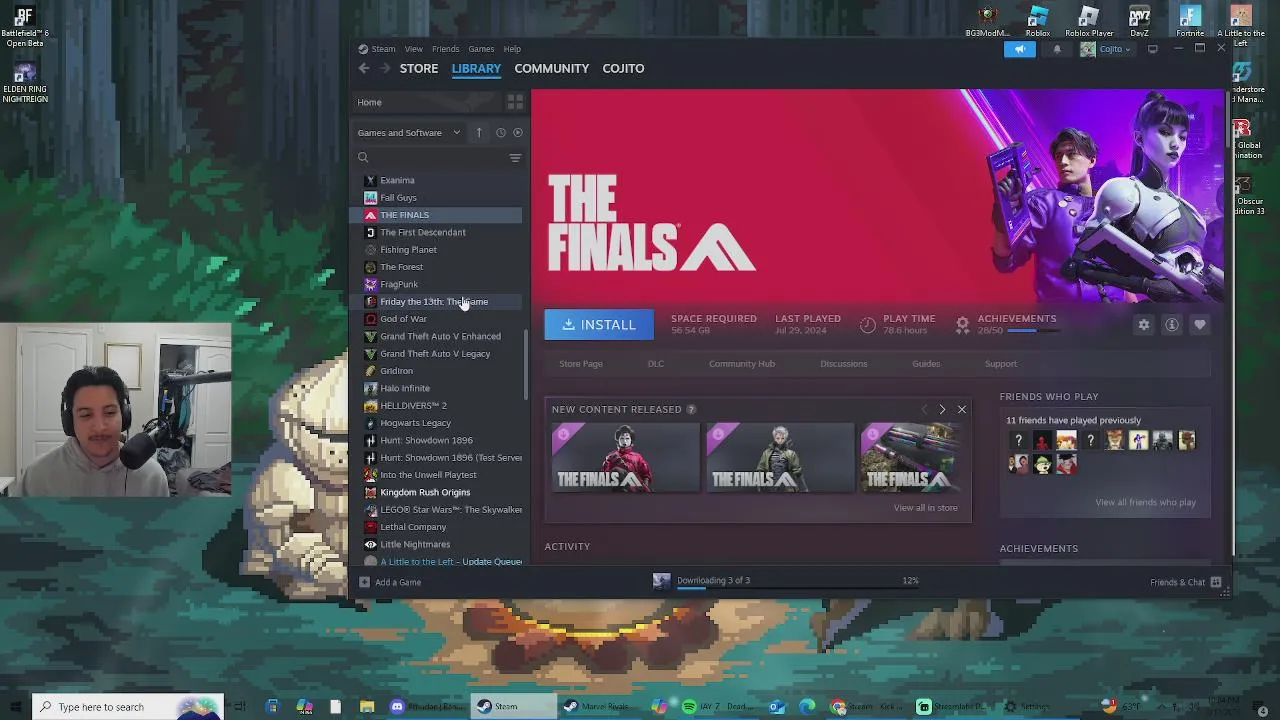Click the Achievements medal icon
The width and height of the screenshot is (1280, 720).
click(962, 324)
